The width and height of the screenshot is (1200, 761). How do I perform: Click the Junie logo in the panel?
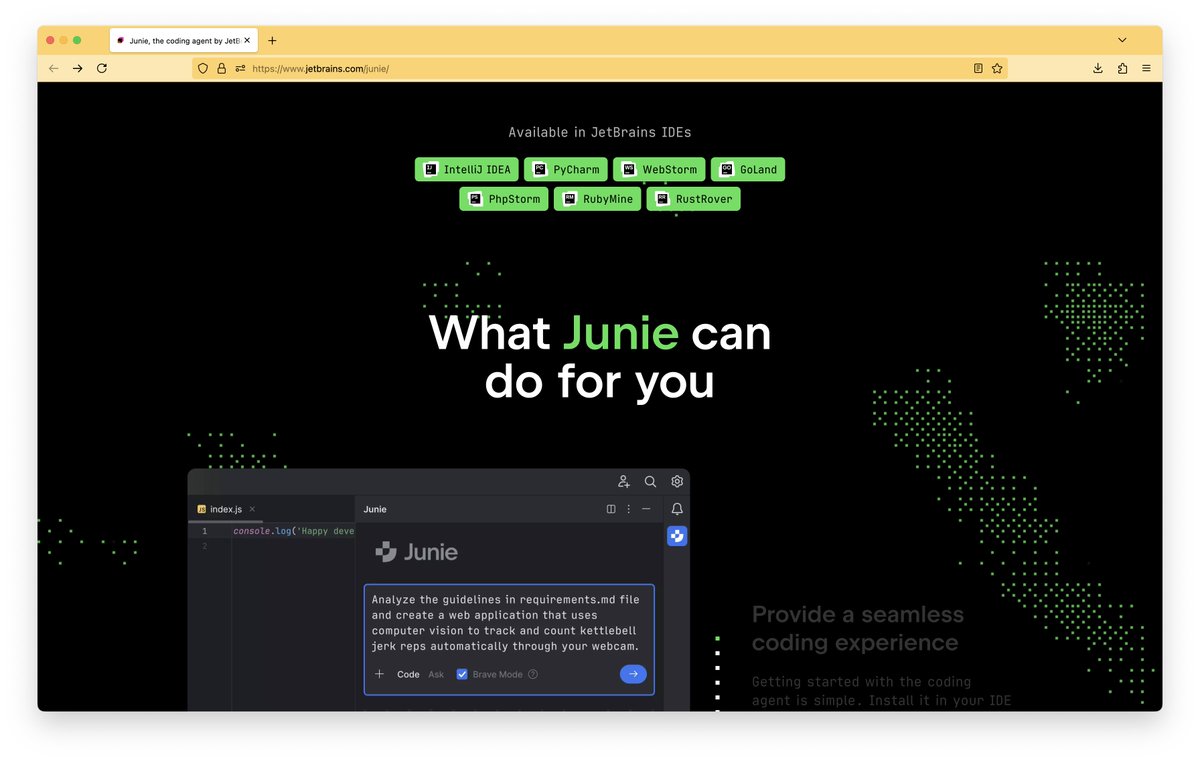416,551
